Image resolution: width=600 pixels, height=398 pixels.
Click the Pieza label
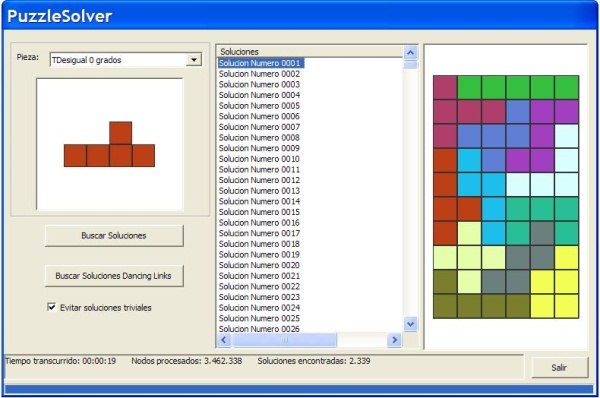pos(28,57)
